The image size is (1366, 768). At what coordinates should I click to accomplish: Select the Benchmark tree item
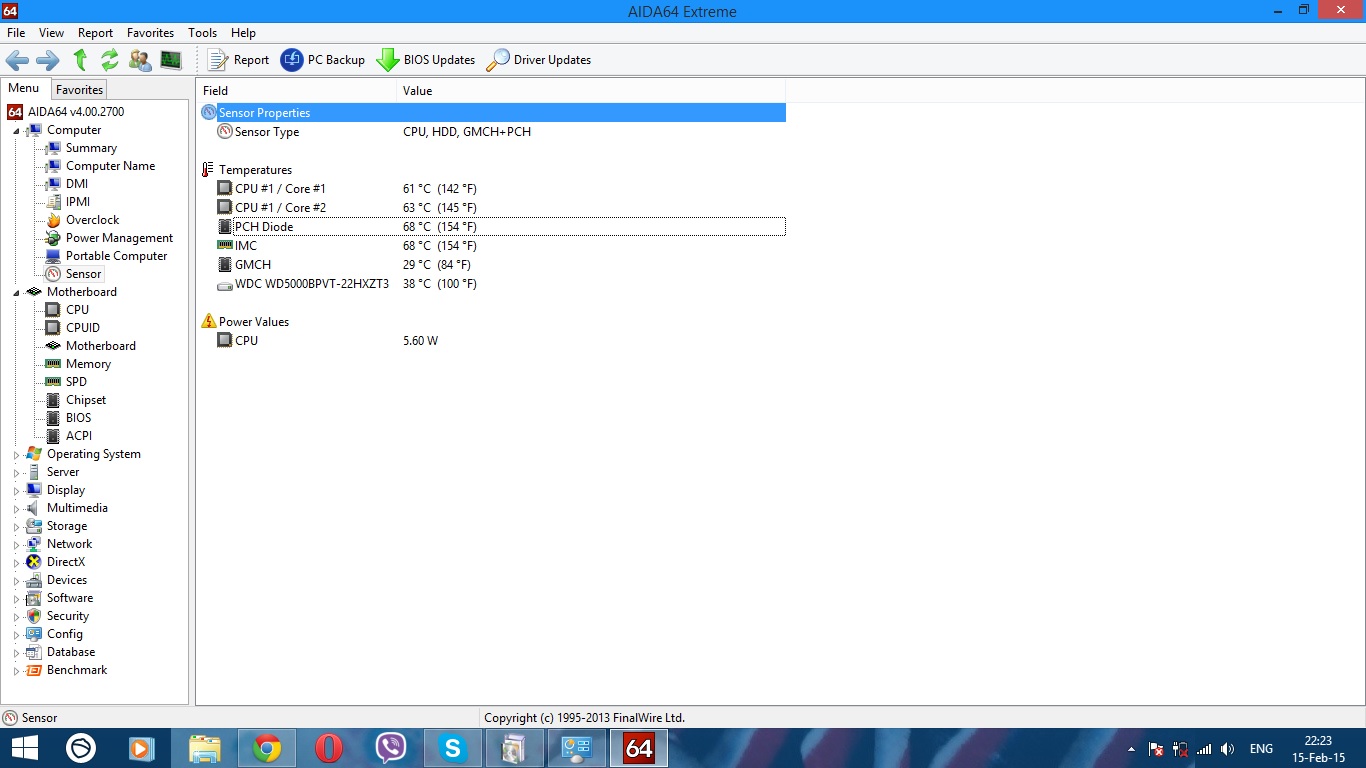coord(77,670)
